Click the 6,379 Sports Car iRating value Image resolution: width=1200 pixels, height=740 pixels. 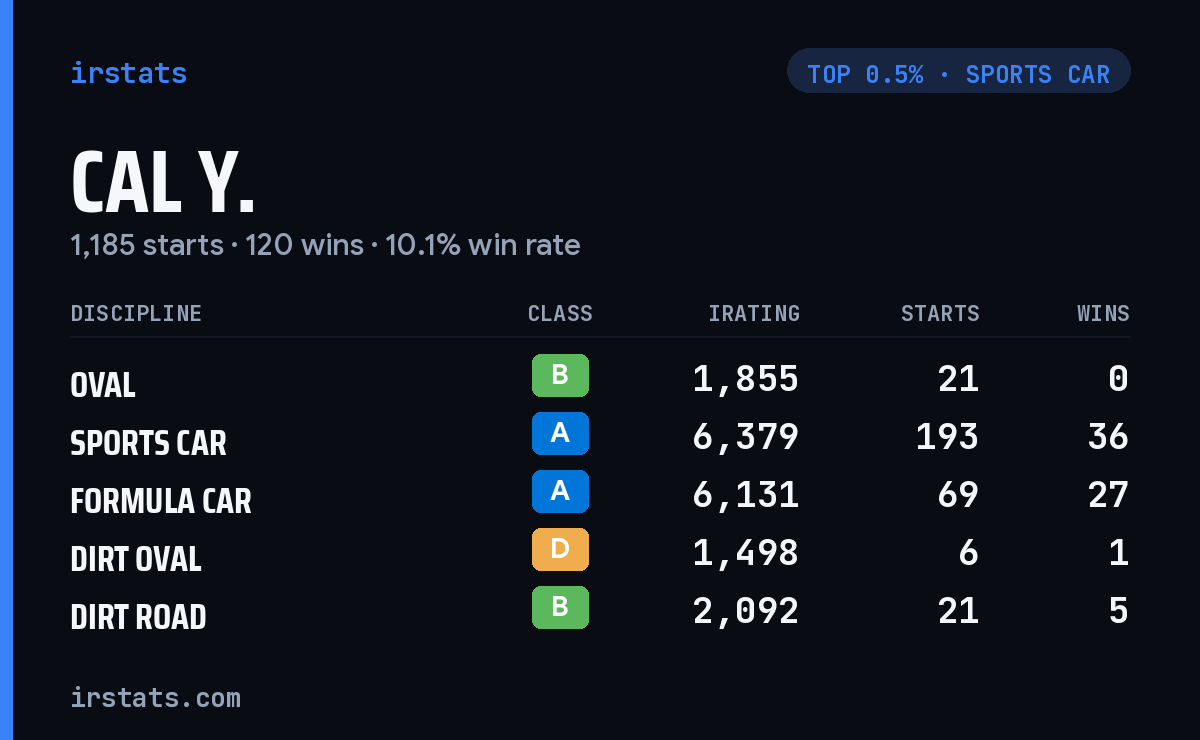point(746,437)
